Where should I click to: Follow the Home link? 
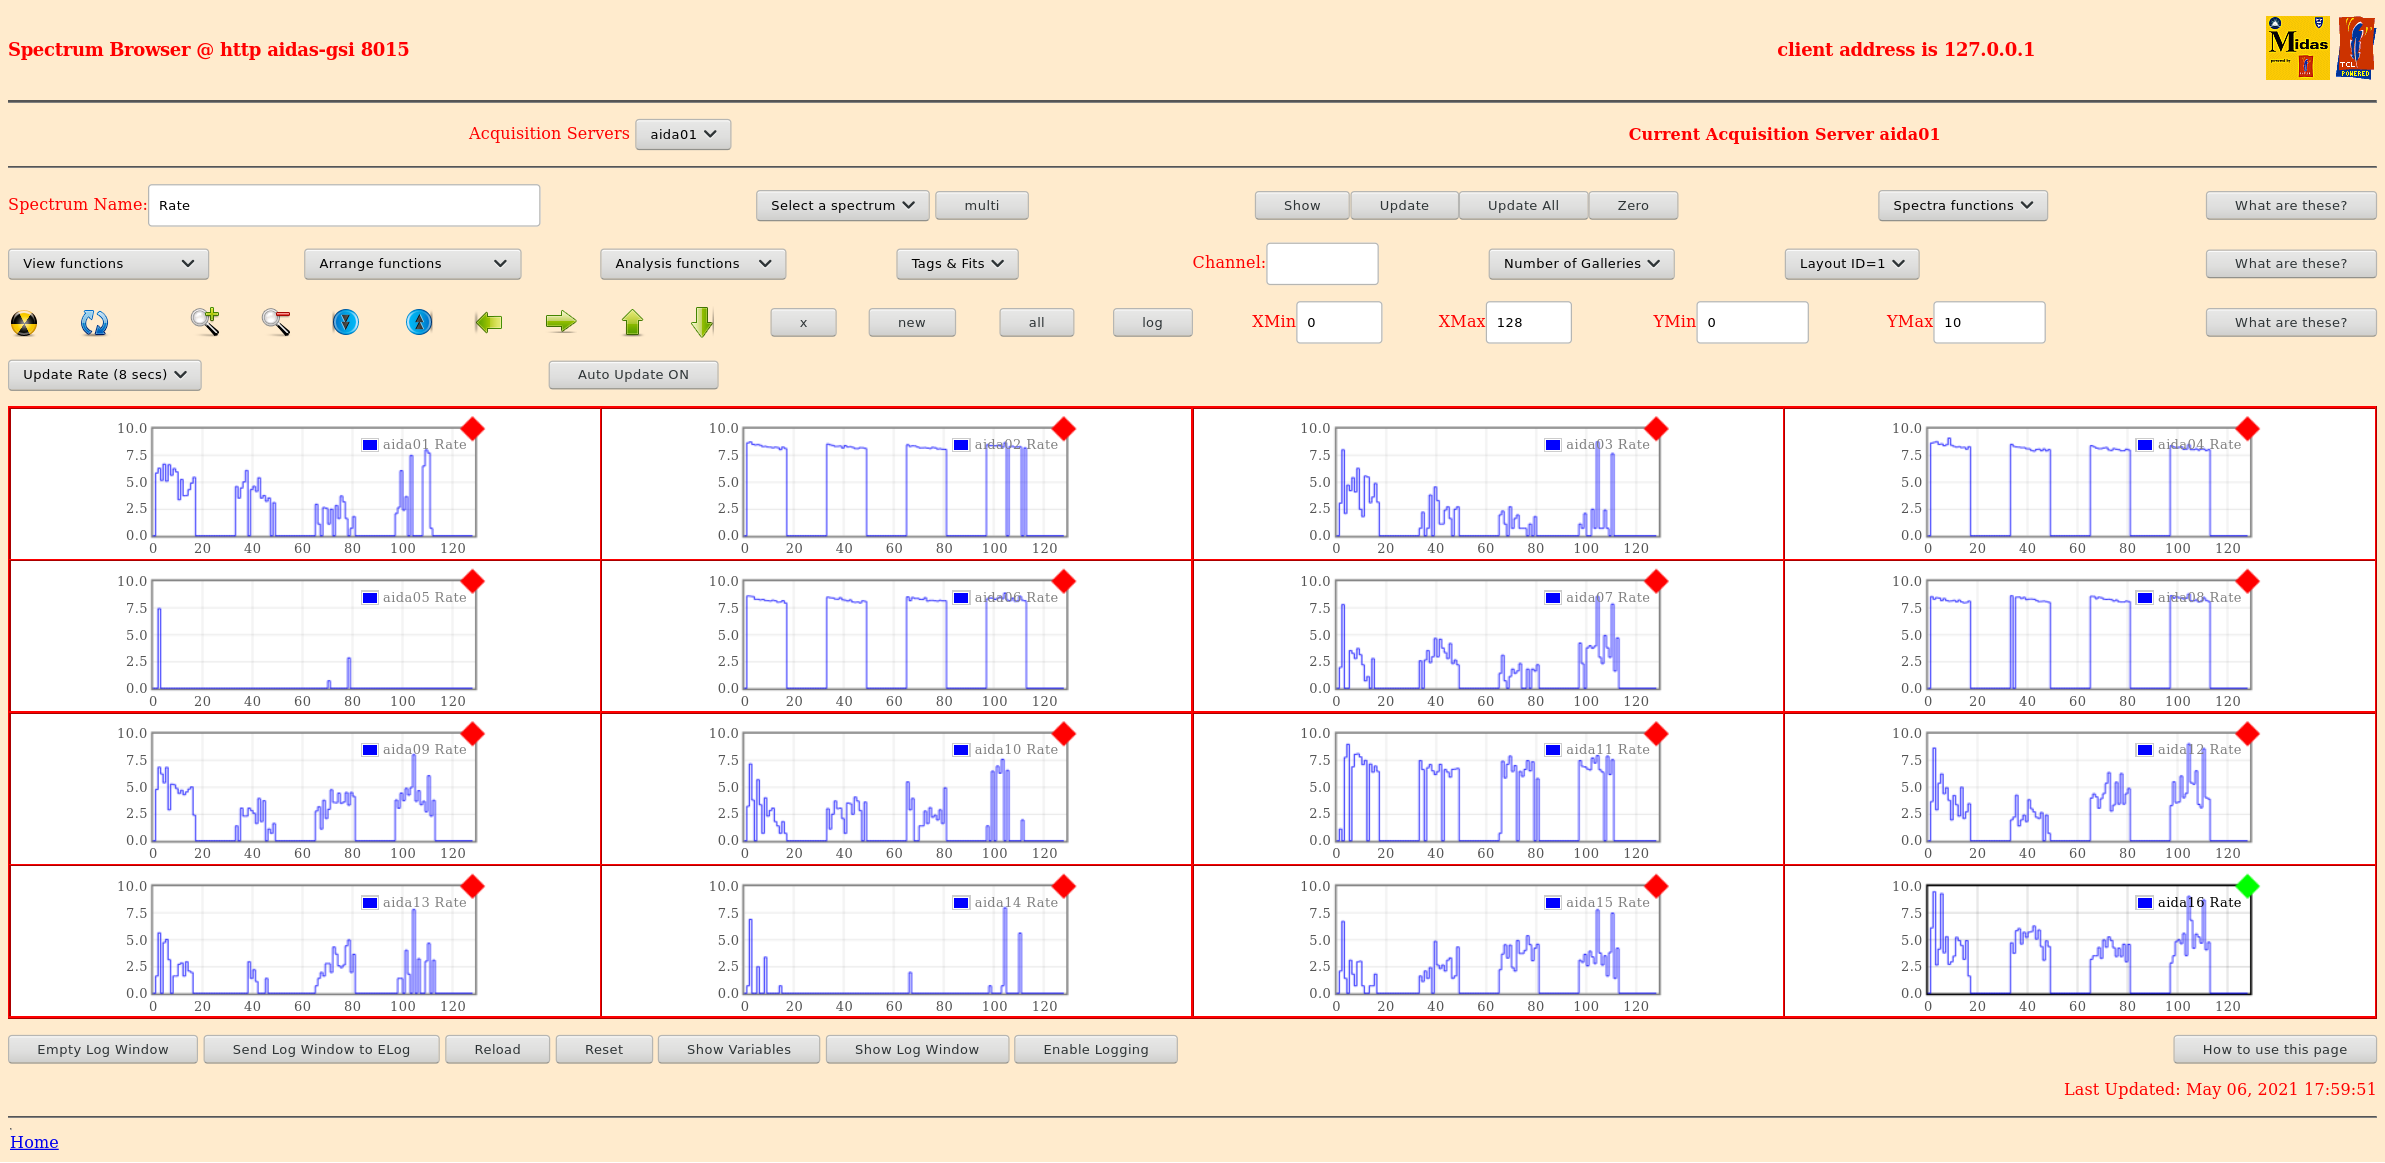point(34,1142)
